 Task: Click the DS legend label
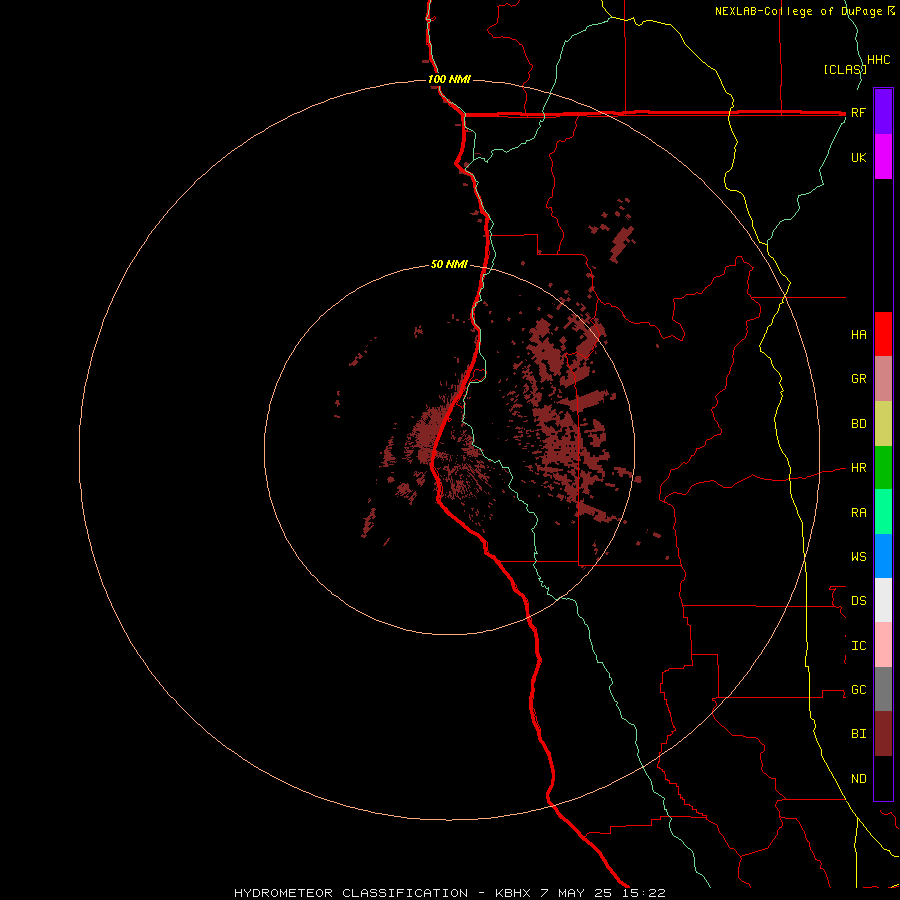(x=858, y=600)
